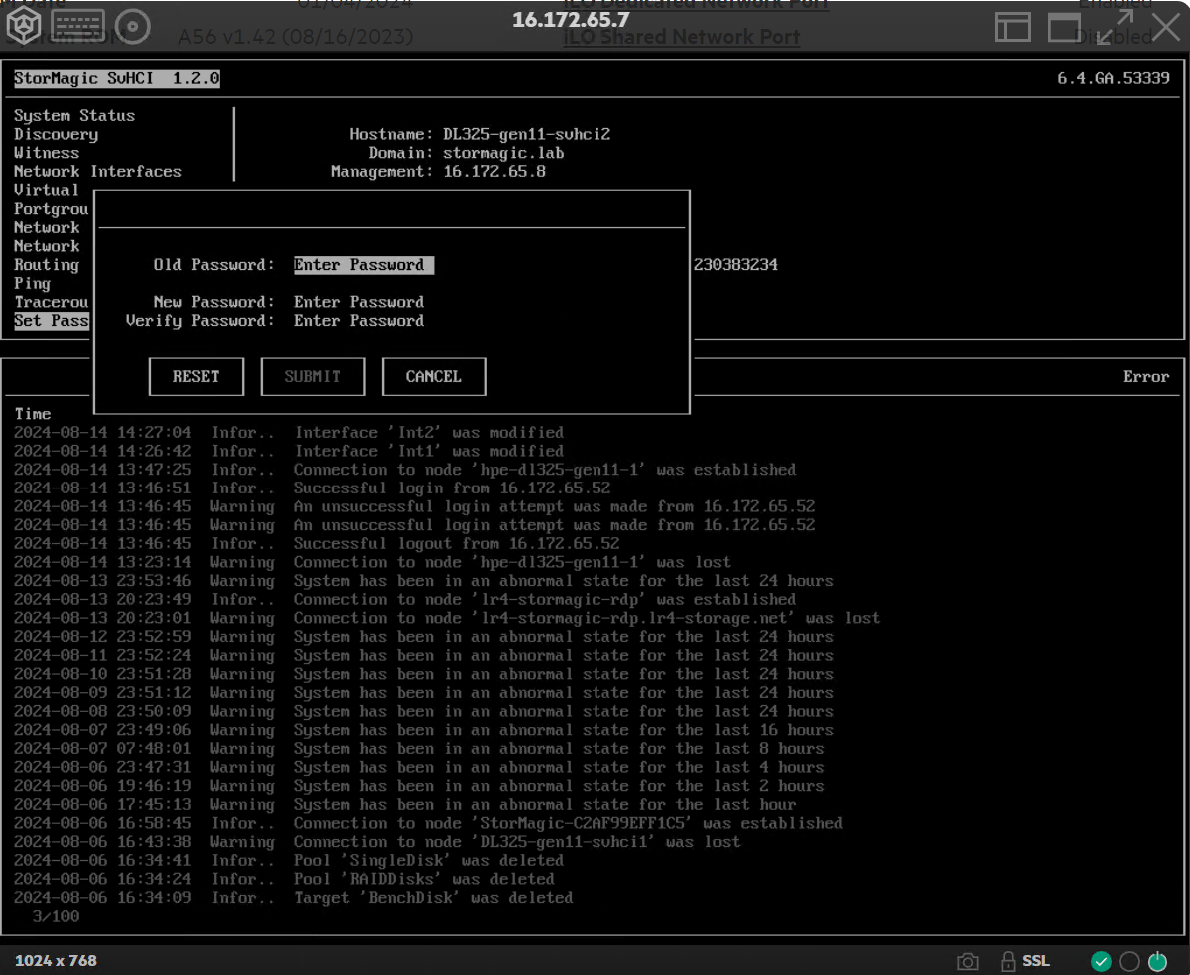Select the Virtual menu entry
Viewport: 1190px width, 975px height.
click(46, 190)
